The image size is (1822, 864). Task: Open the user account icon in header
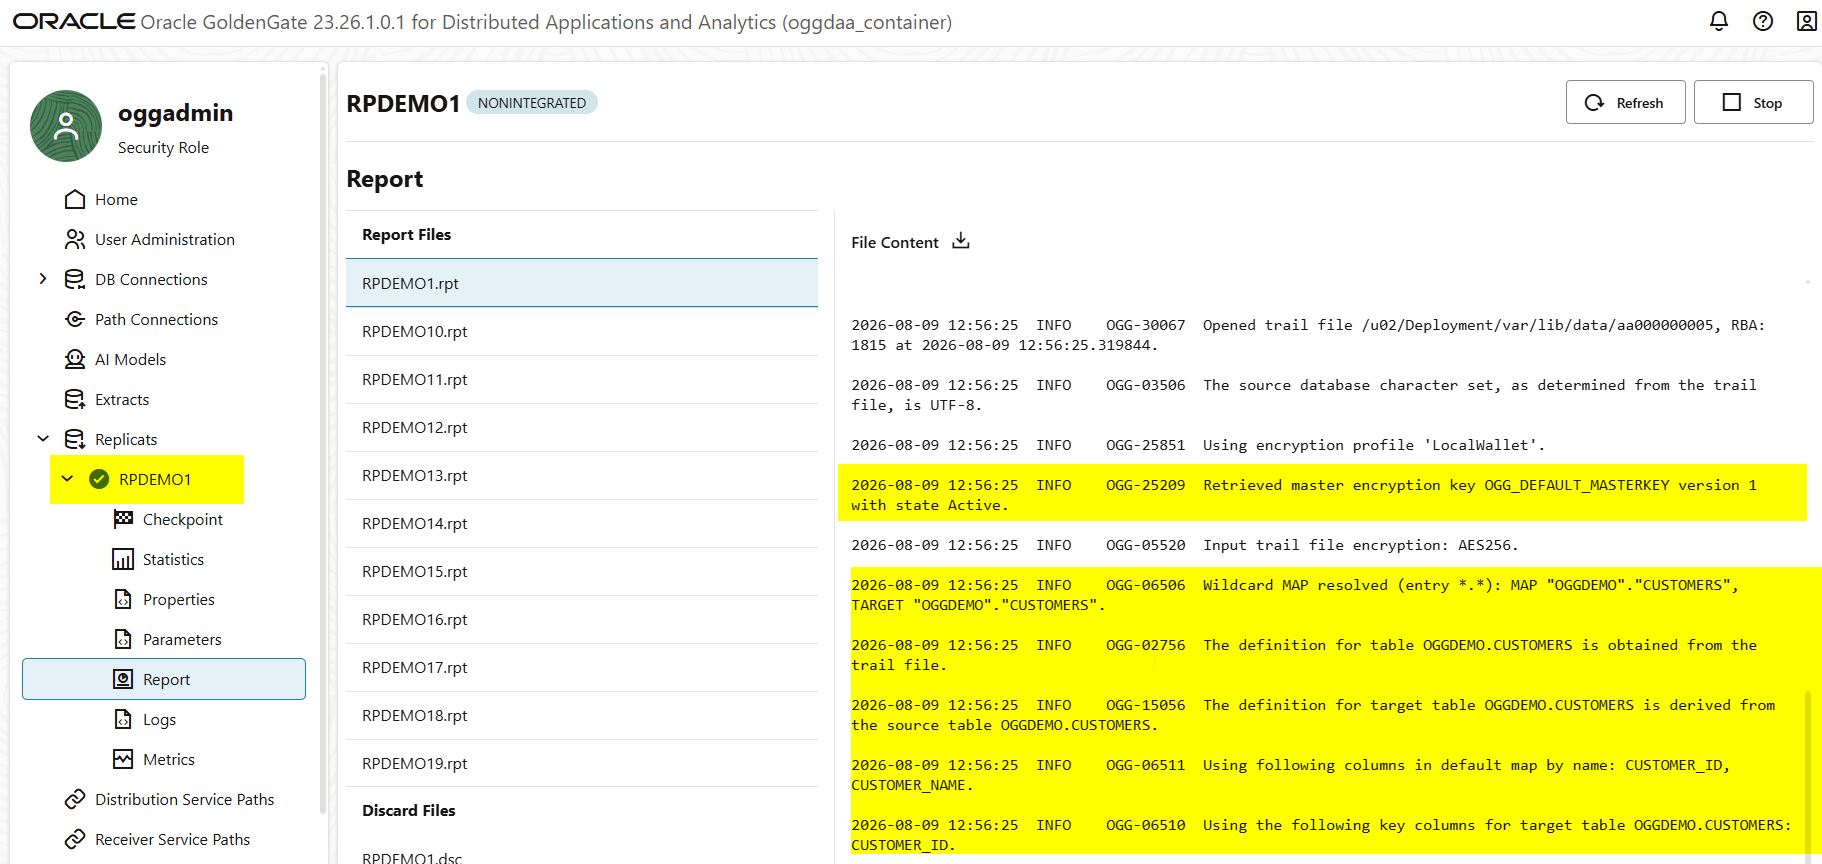1806,21
